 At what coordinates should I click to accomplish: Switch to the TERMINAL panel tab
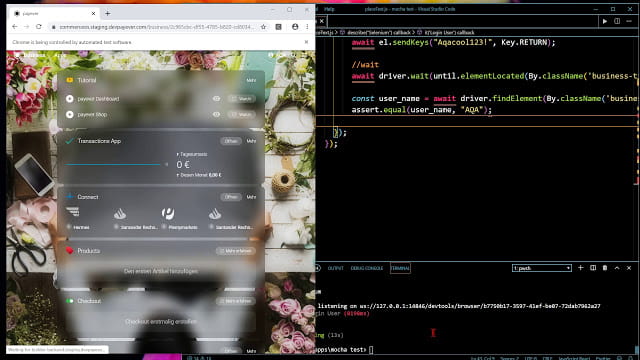click(x=400, y=268)
